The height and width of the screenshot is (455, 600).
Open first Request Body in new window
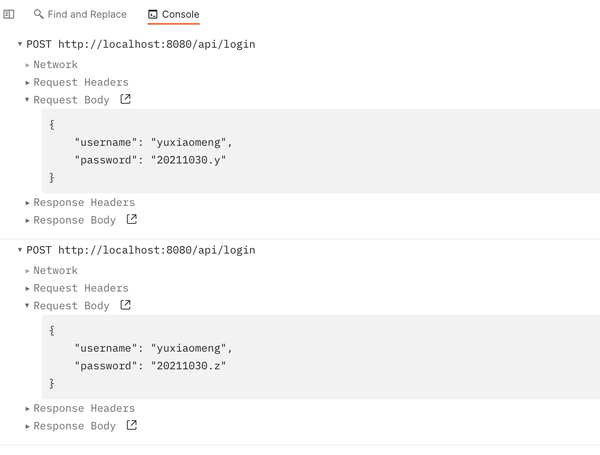[125, 100]
